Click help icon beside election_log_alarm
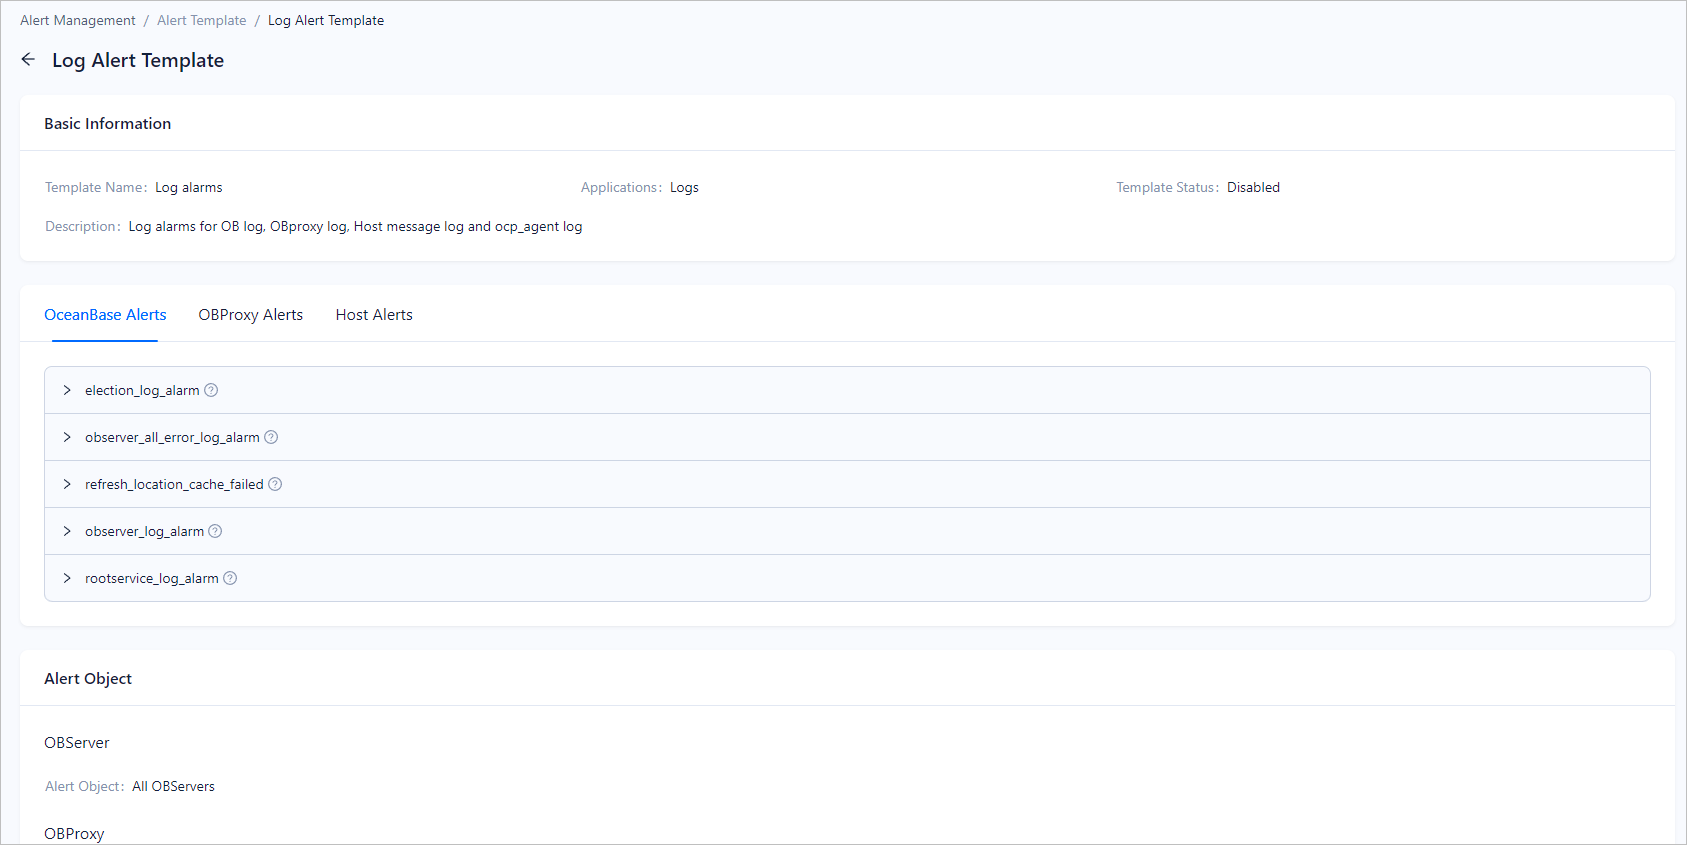The image size is (1687, 845). click(x=211, y=390)
